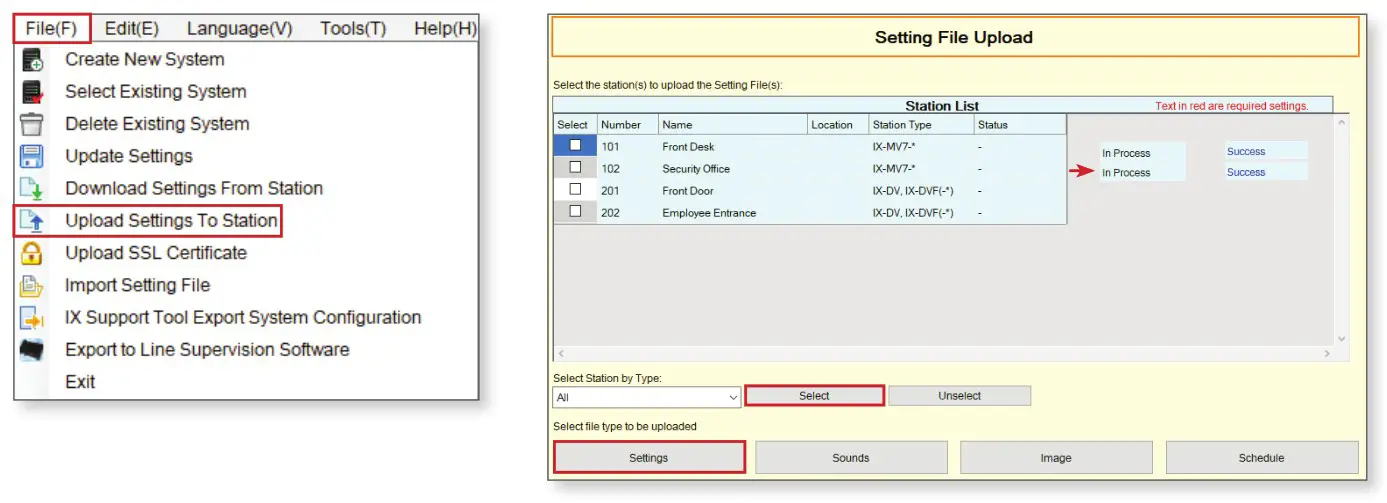Click the Number column header

(x=627, y=125)
